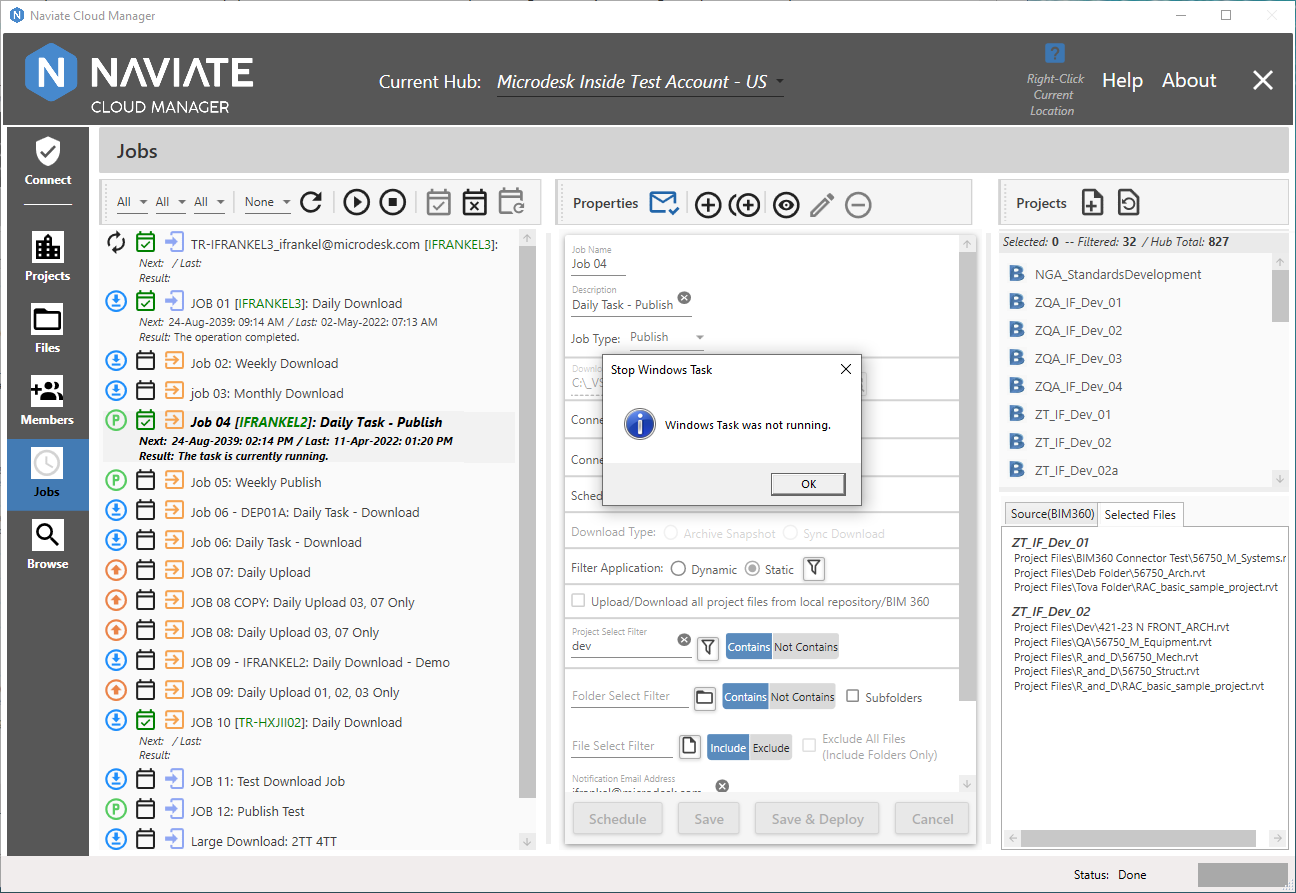Stop the running job with stop icon

pos(392,202)
